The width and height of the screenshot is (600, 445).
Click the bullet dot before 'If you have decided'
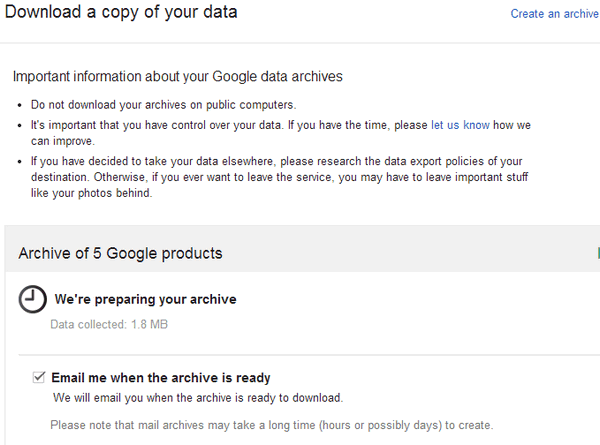tap(20, 161)
